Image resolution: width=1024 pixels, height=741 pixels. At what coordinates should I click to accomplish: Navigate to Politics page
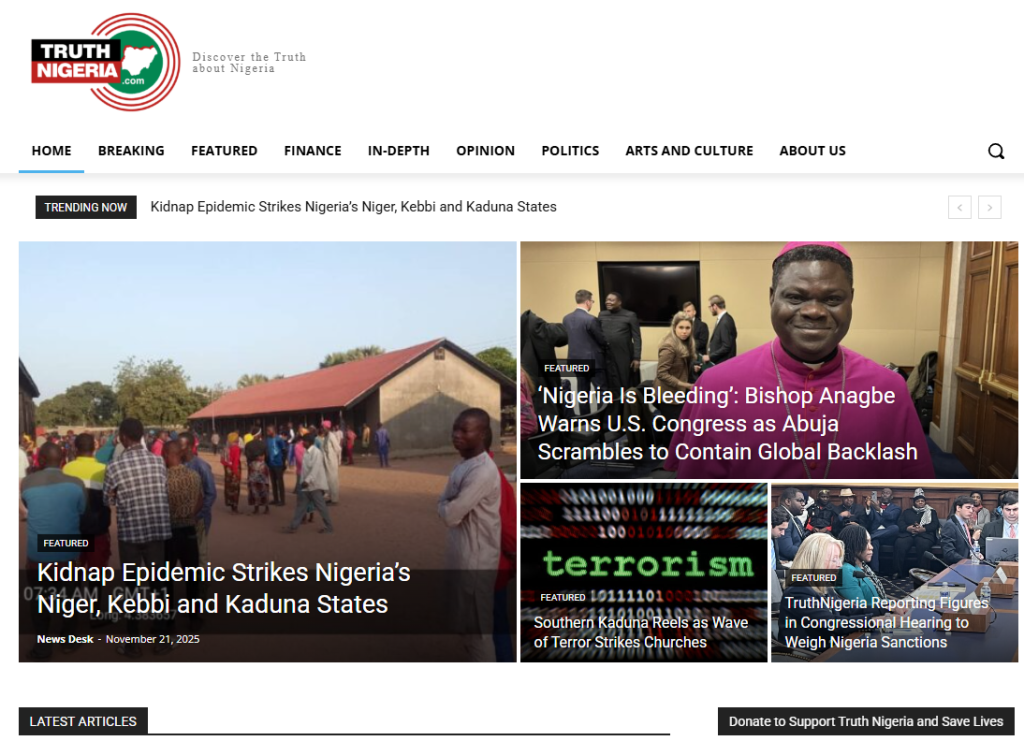pyautogui.click(x=570, y=151)
